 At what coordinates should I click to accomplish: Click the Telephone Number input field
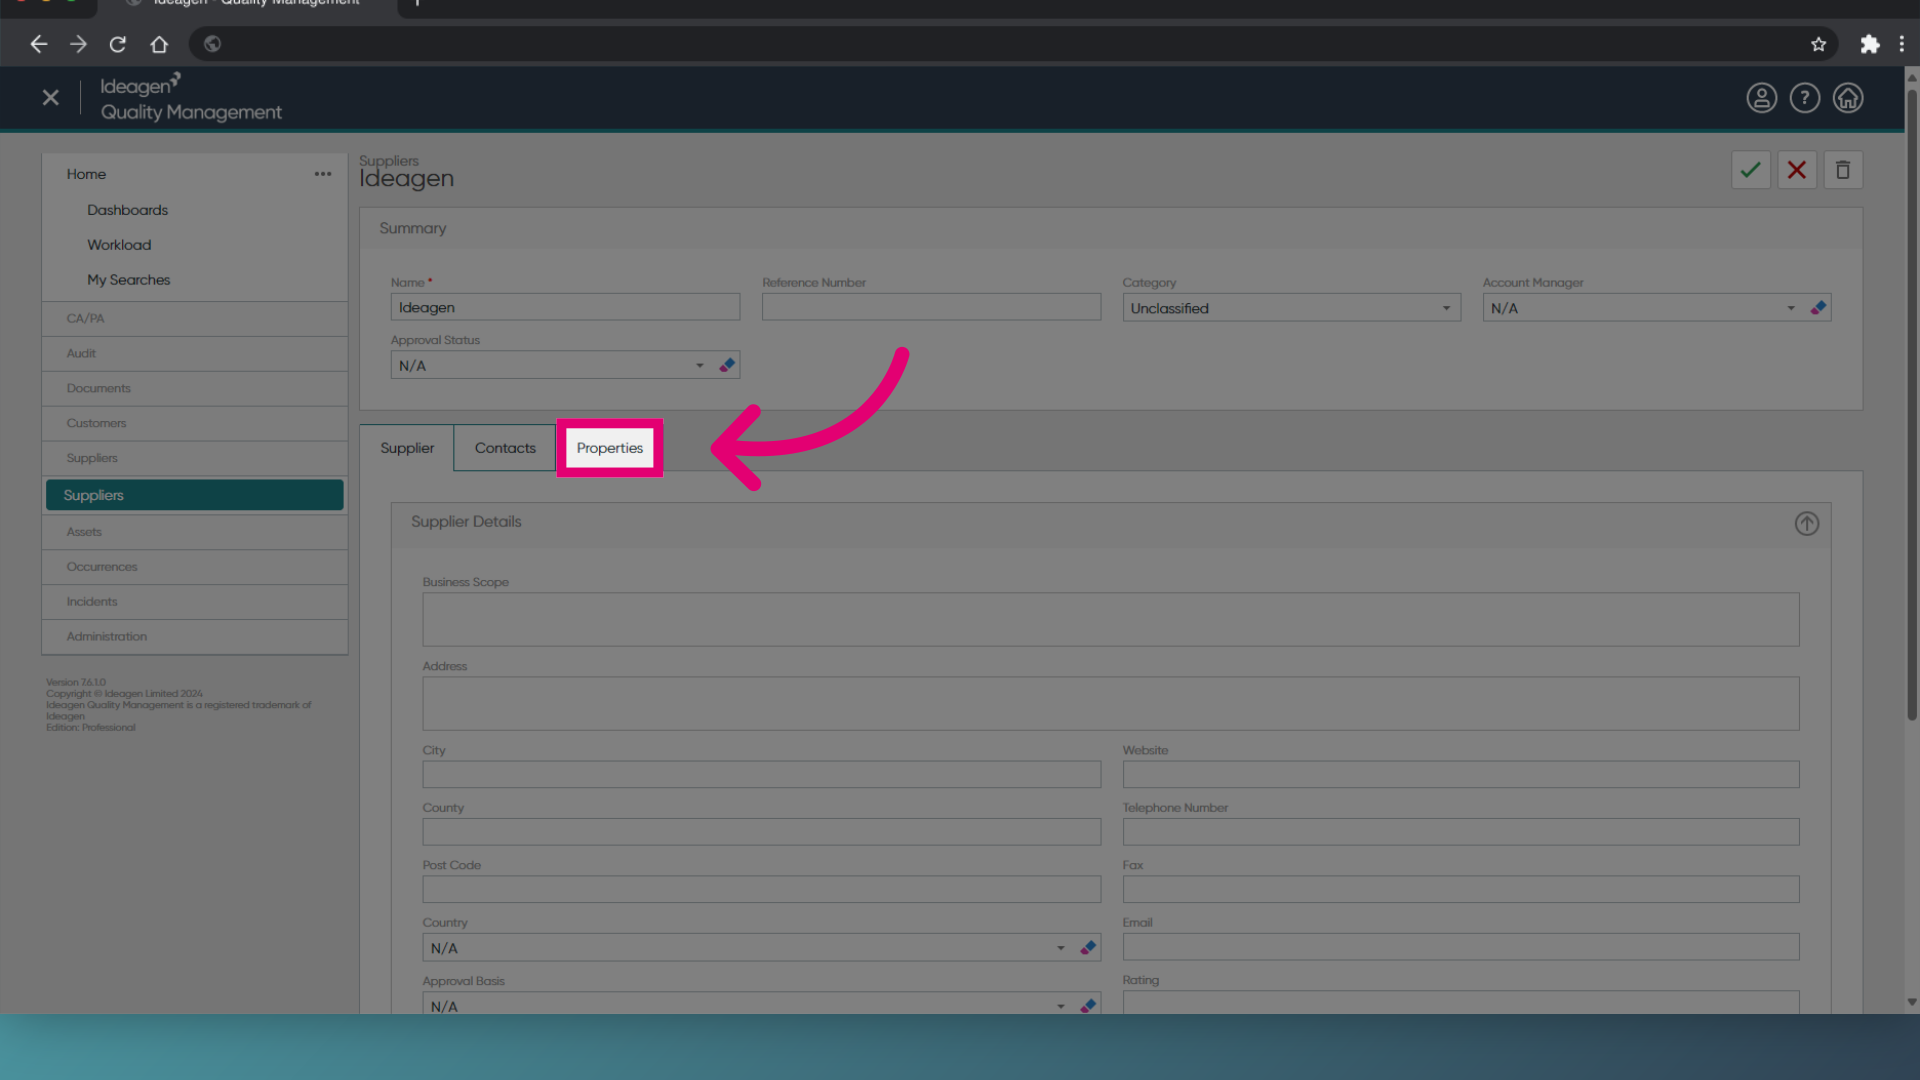pos(1460,832)
